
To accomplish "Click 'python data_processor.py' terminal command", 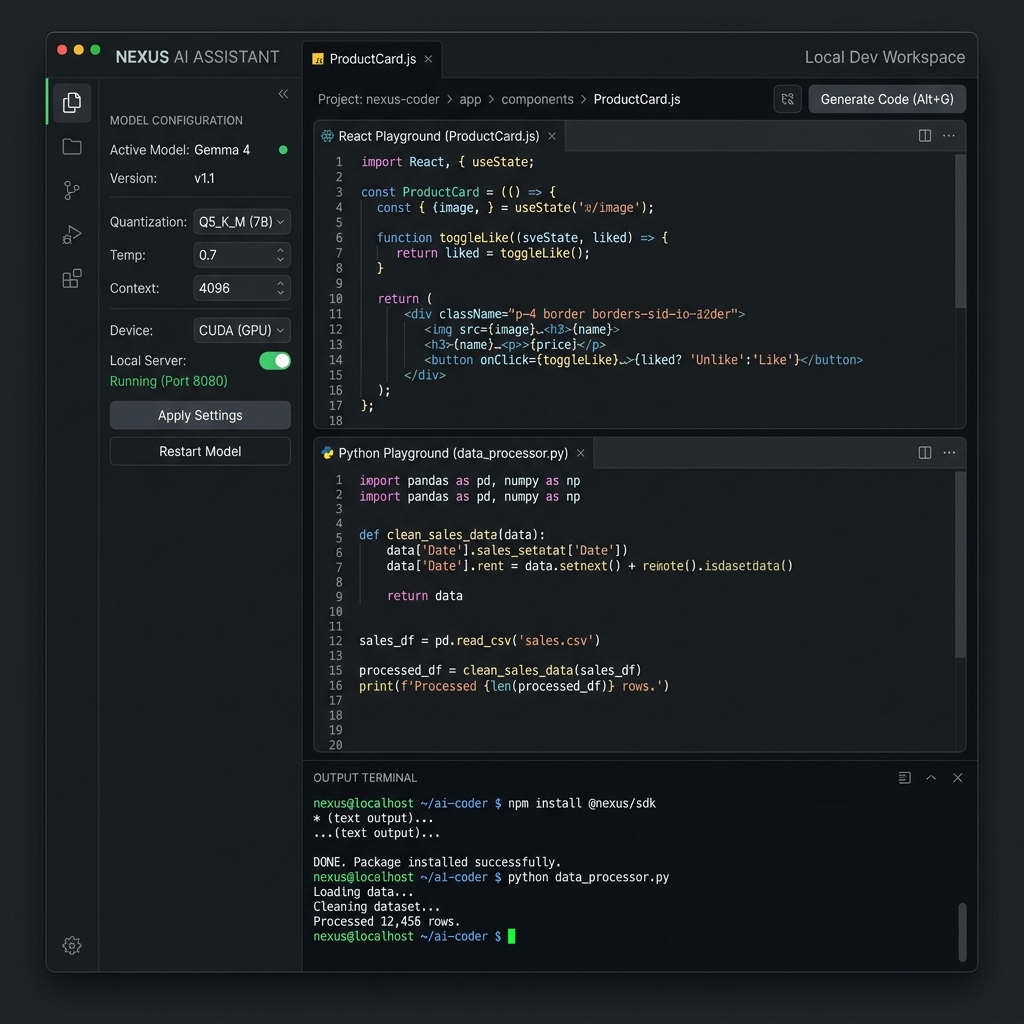I will pyautogui.click(x=588, y=876).
